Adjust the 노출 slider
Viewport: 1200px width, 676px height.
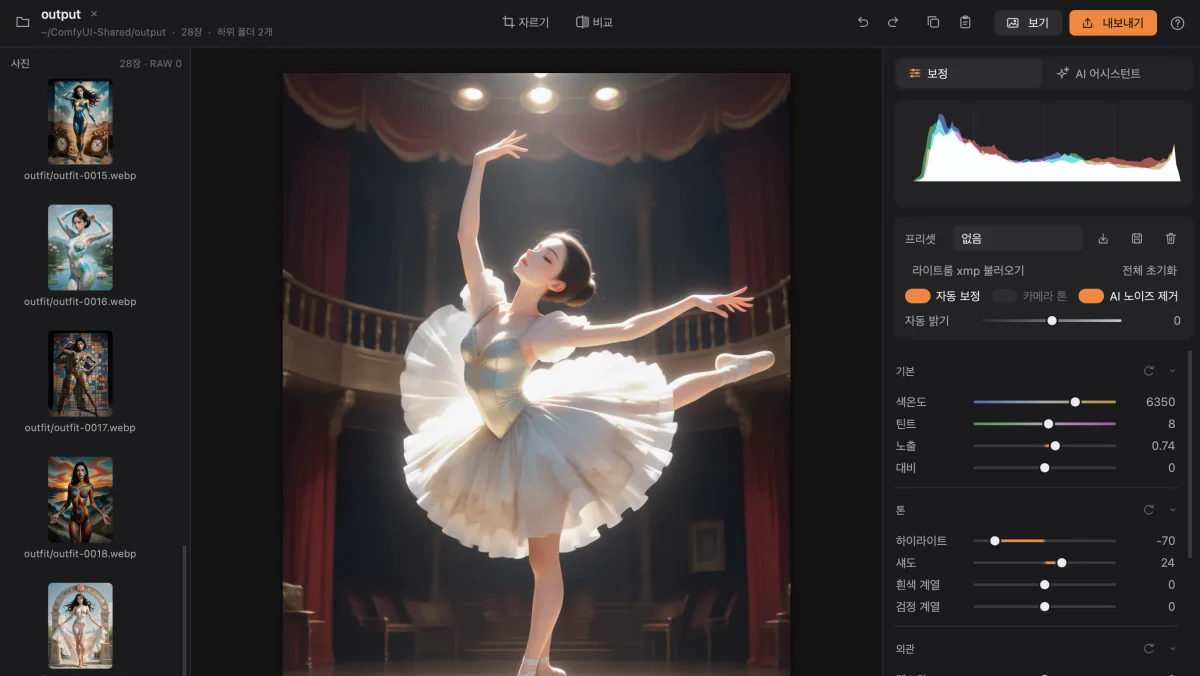point(1044,446)
